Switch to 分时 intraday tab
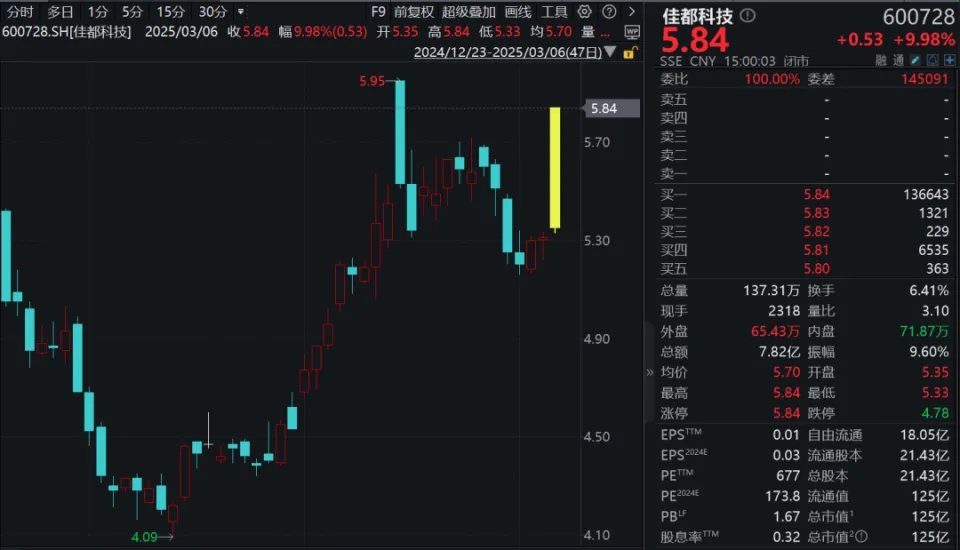 20,12
